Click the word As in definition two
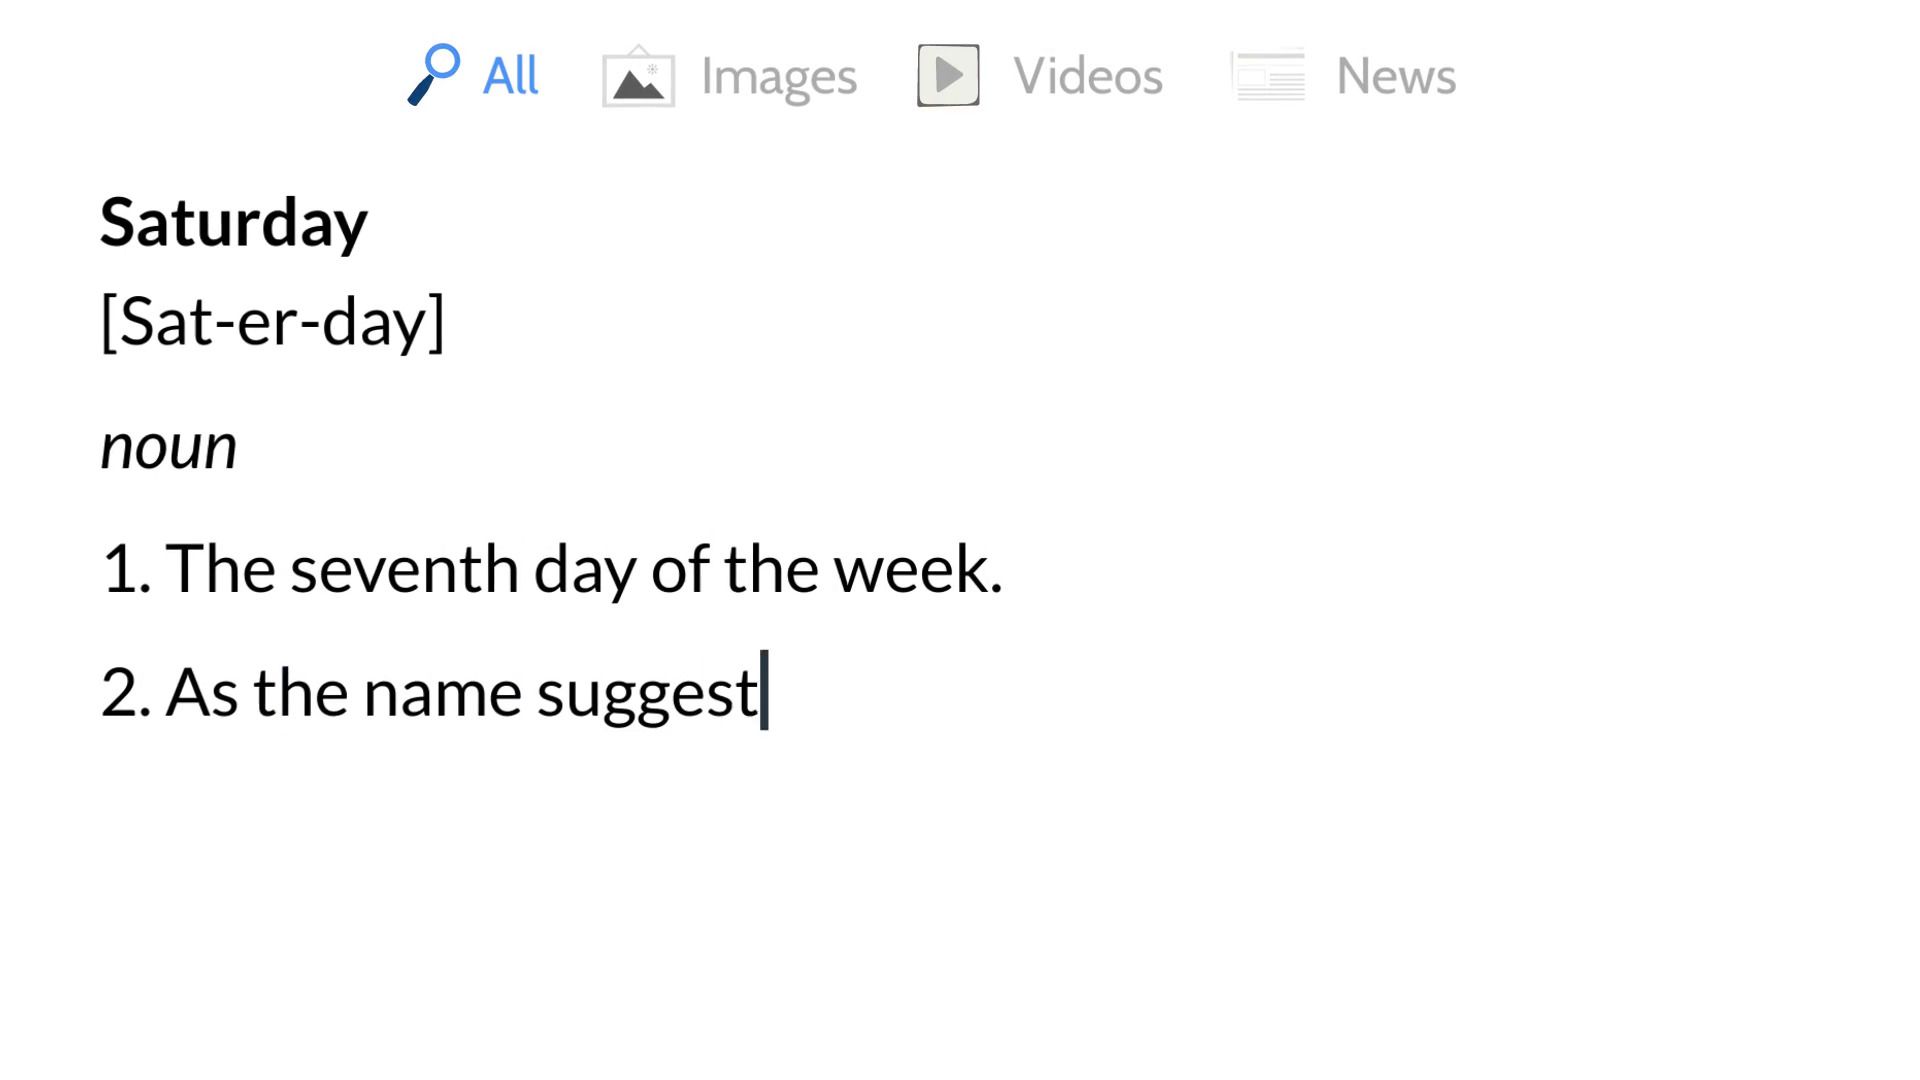 pyautogui.click(x=201, y=692)
